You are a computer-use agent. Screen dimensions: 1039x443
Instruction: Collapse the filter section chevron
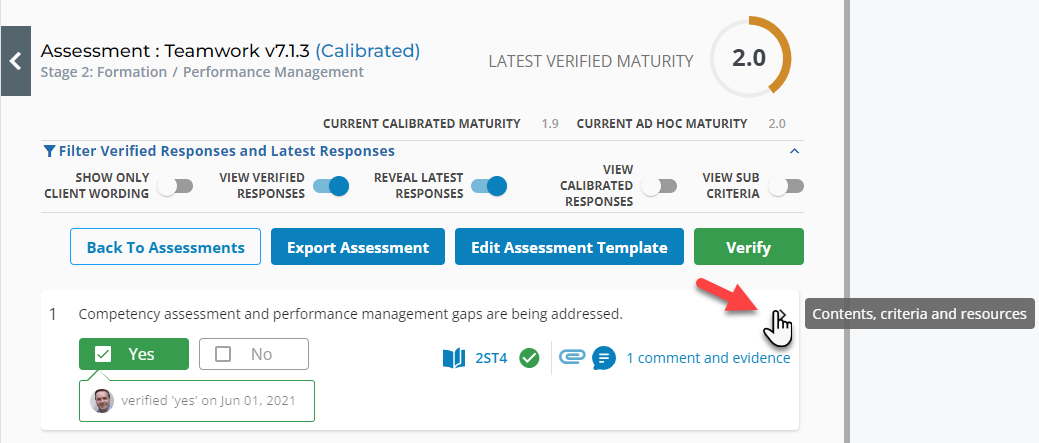tap(794, 152)
